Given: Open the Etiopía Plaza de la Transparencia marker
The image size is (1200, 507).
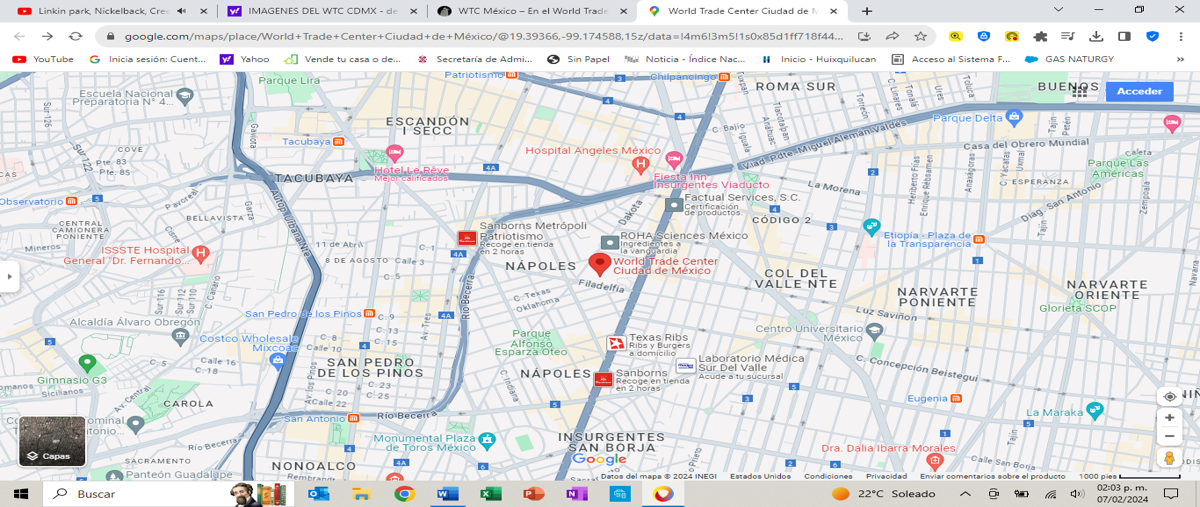Looking at the screenshot, I should click(x=871, y=226).
